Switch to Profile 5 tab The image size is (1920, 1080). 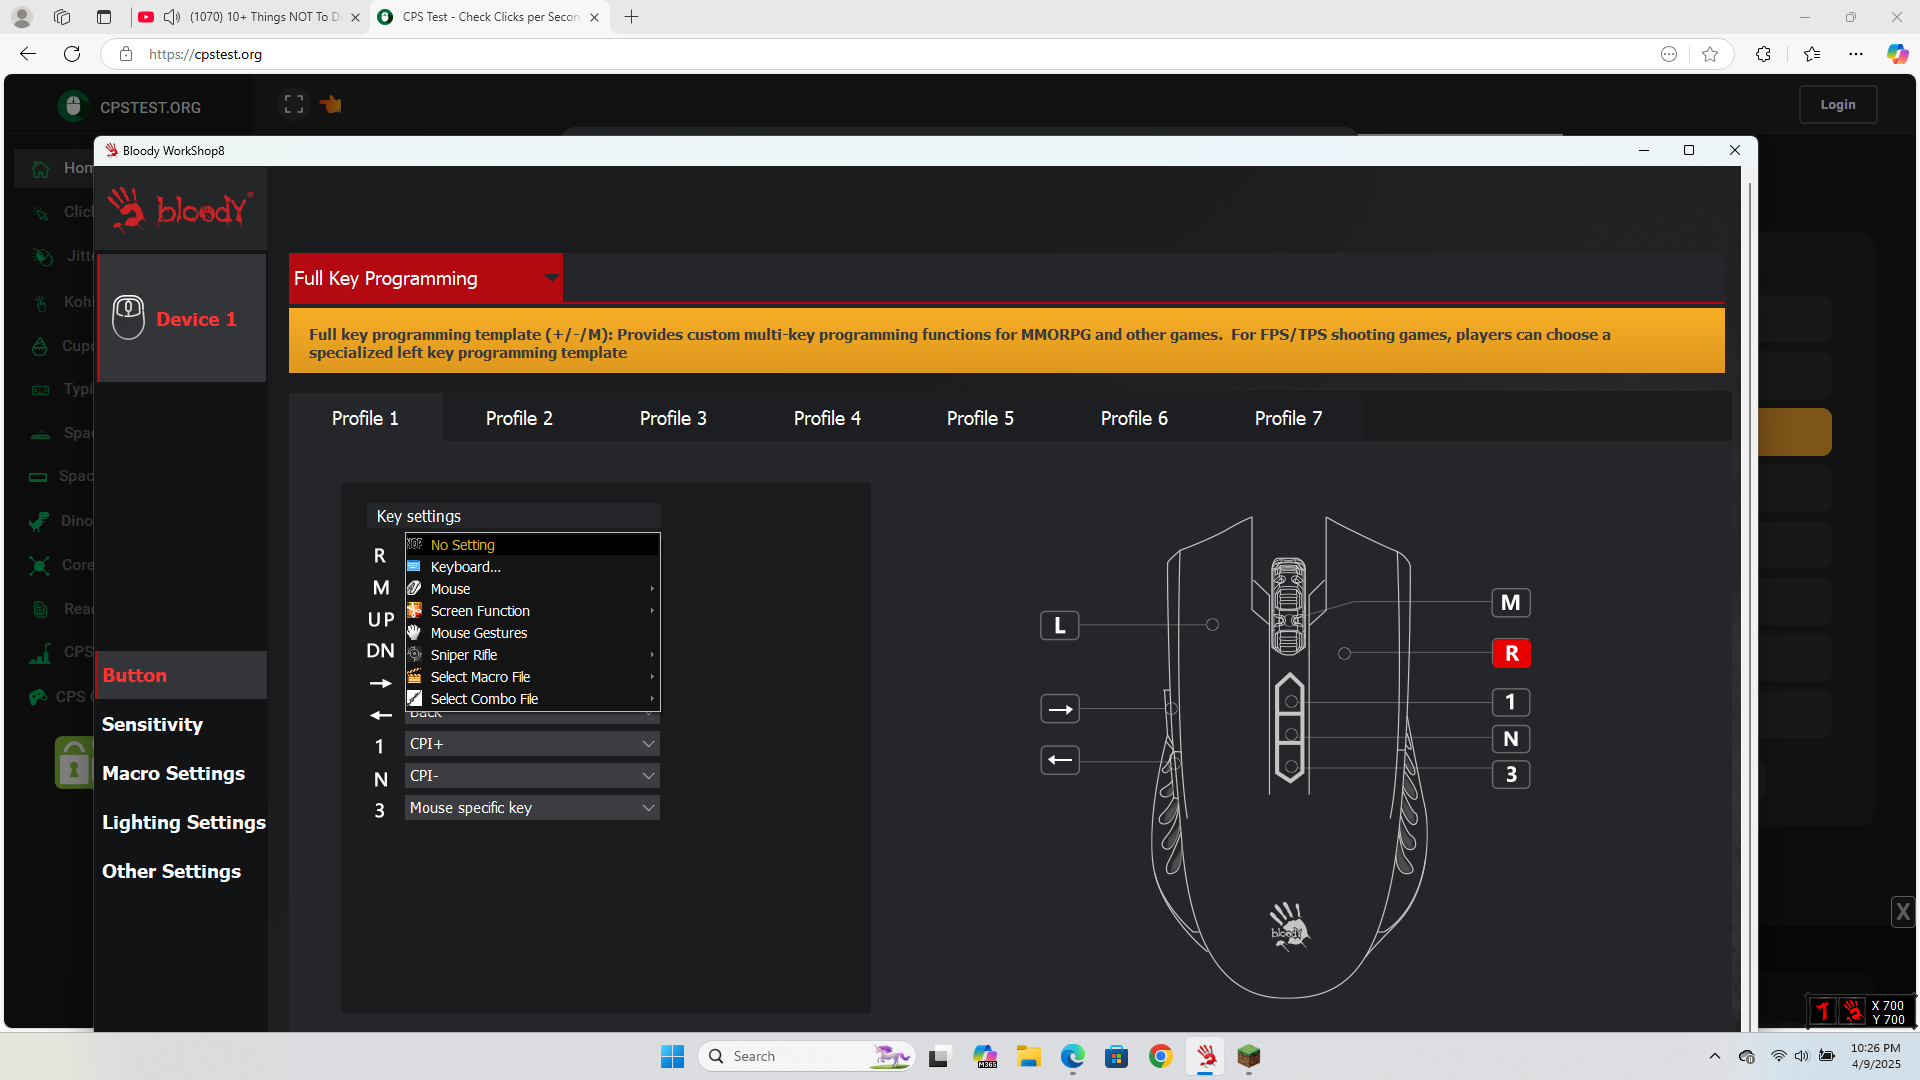tap(980, 418)
